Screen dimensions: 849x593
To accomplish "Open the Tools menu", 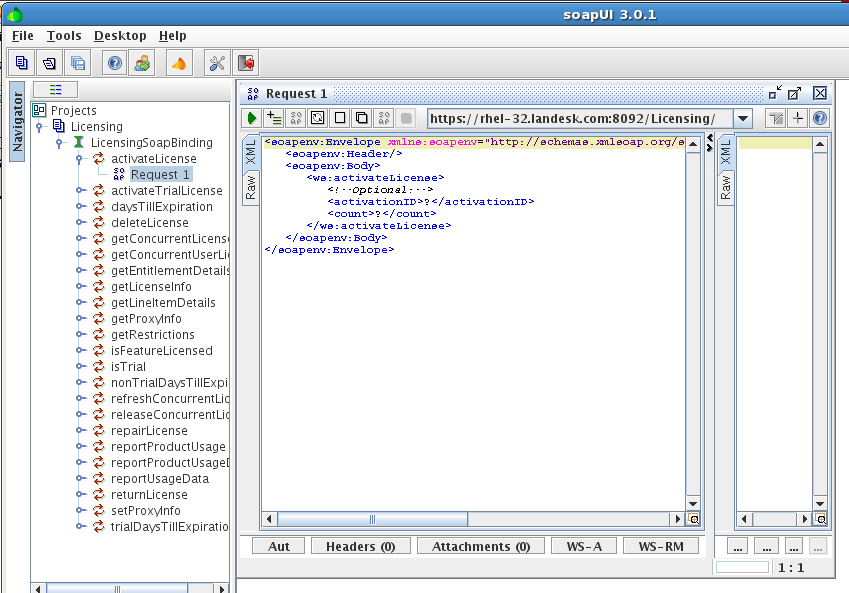I will click(x=64, y=36).
